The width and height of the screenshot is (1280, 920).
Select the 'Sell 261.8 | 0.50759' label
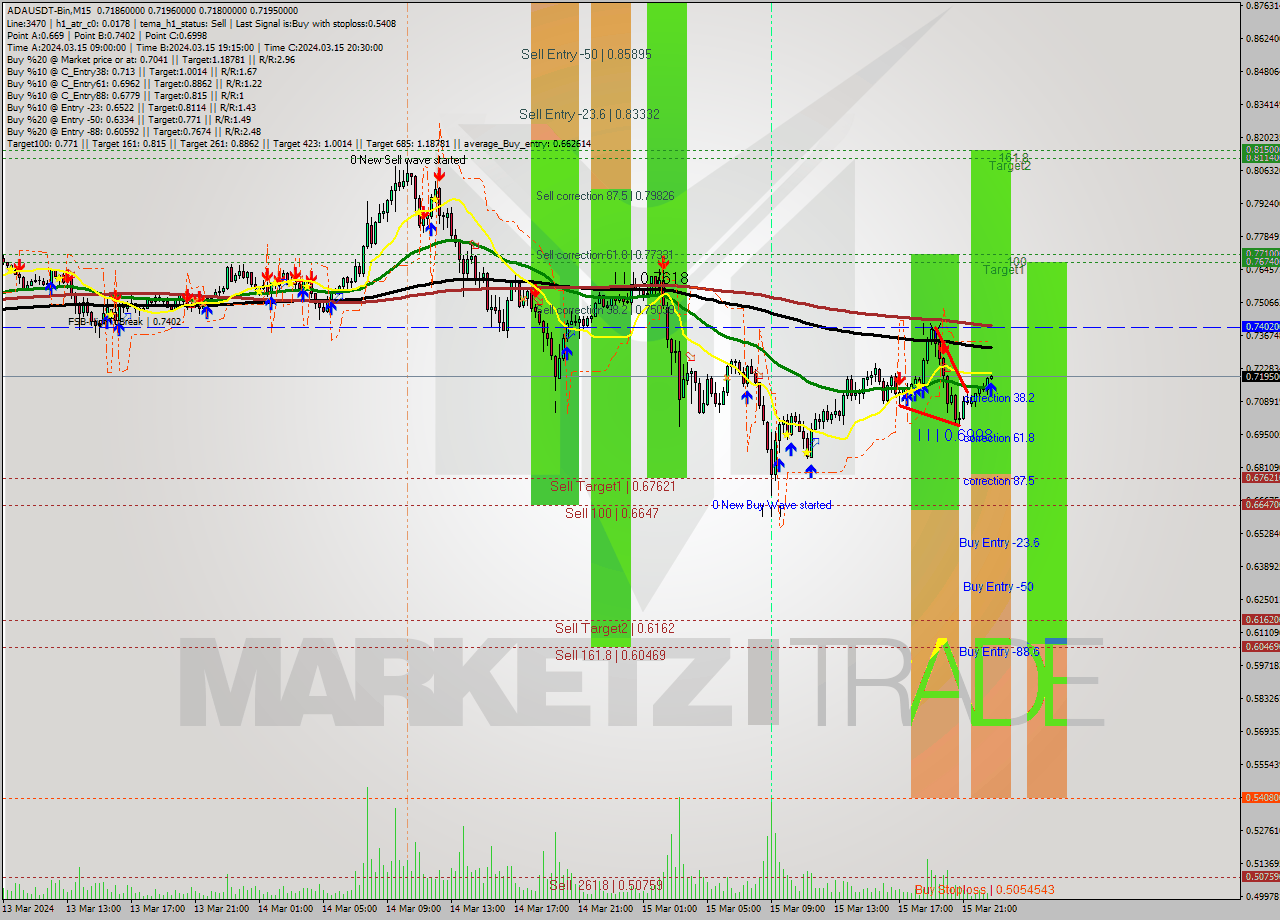click(x=606, y=885)
